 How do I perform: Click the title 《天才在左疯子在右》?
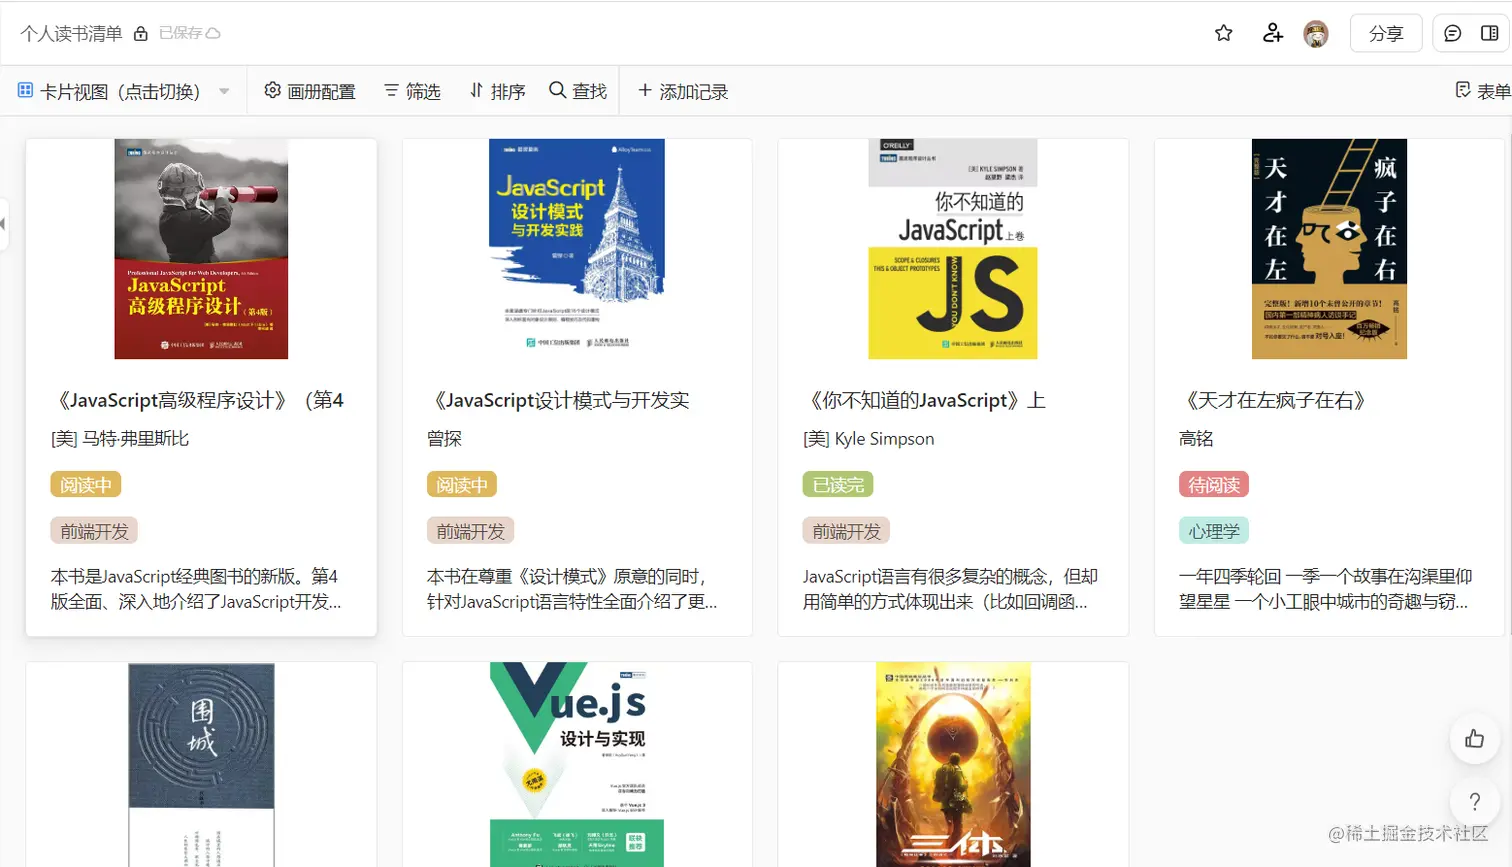1273,401
